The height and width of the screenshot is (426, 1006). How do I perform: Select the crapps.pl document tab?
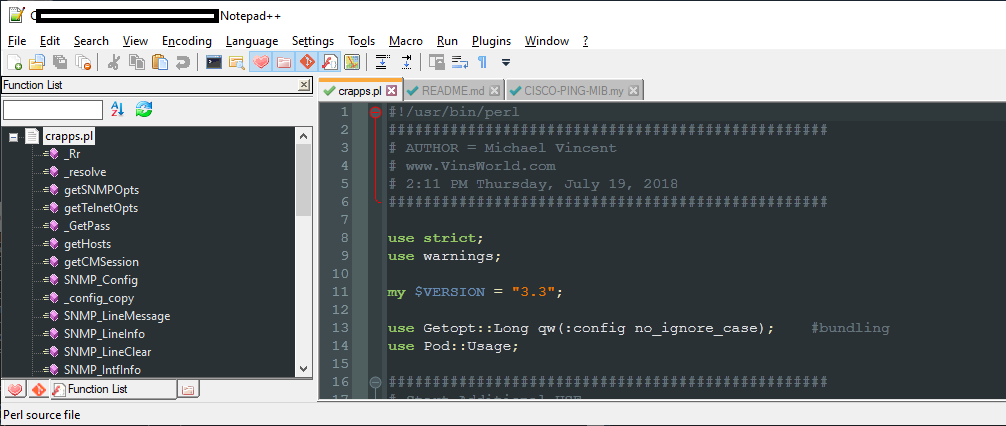360,91
